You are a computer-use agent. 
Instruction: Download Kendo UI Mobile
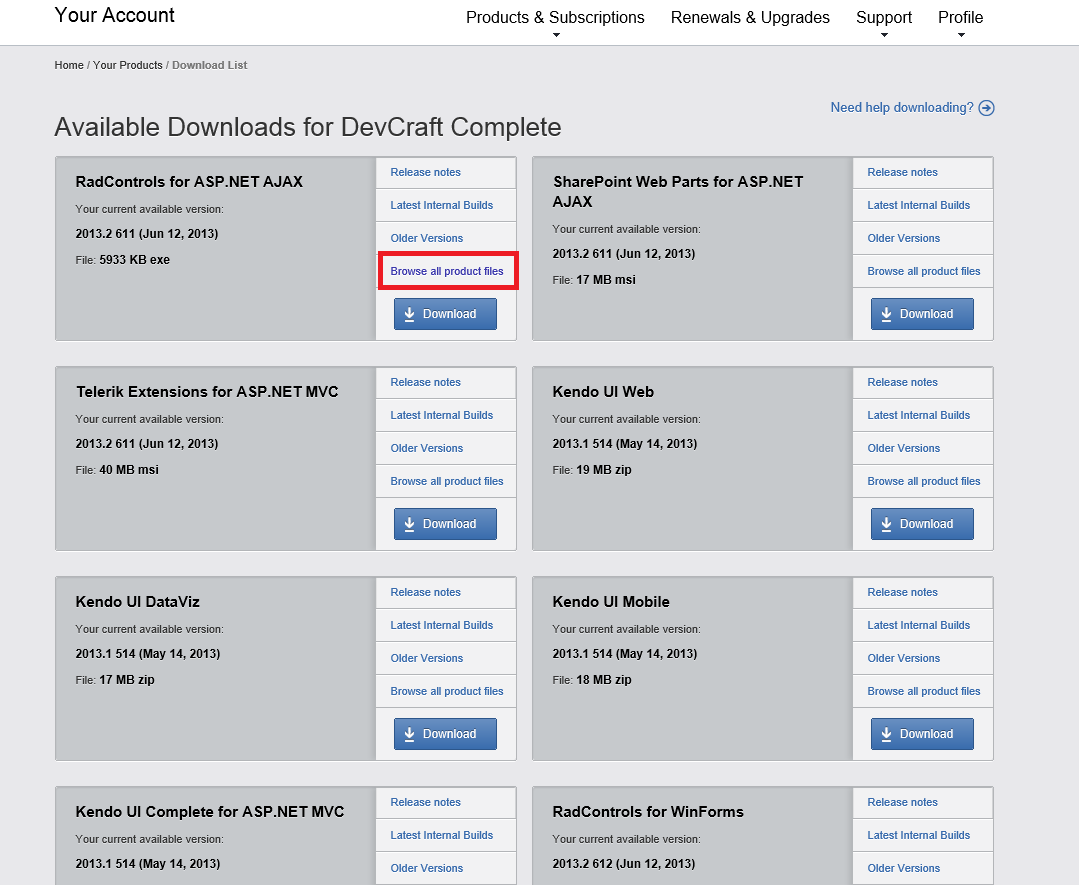pos(922,734)
